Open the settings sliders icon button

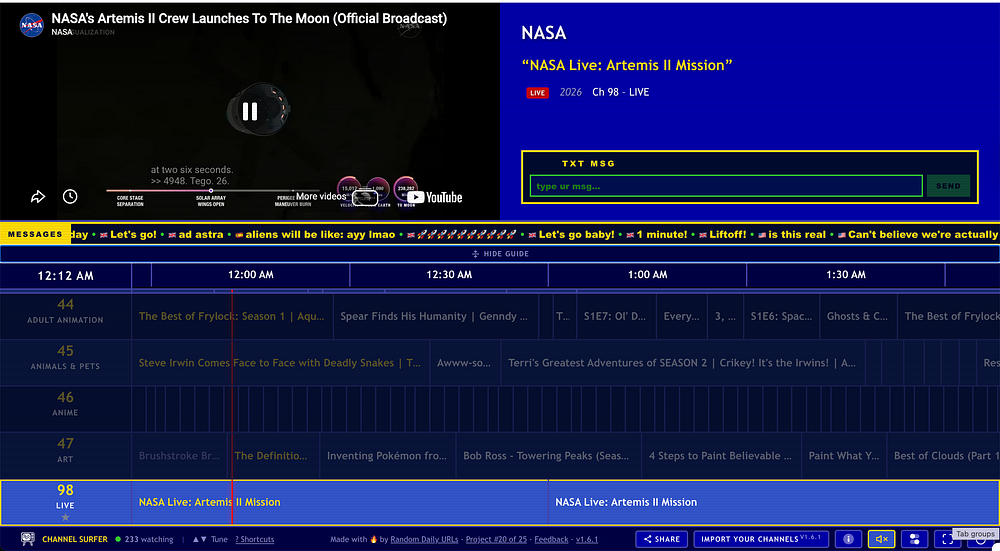(915, 539)
